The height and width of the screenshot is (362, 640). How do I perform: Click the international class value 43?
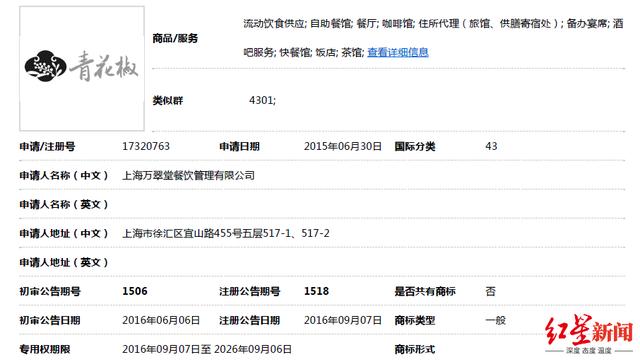click(491, 146)
